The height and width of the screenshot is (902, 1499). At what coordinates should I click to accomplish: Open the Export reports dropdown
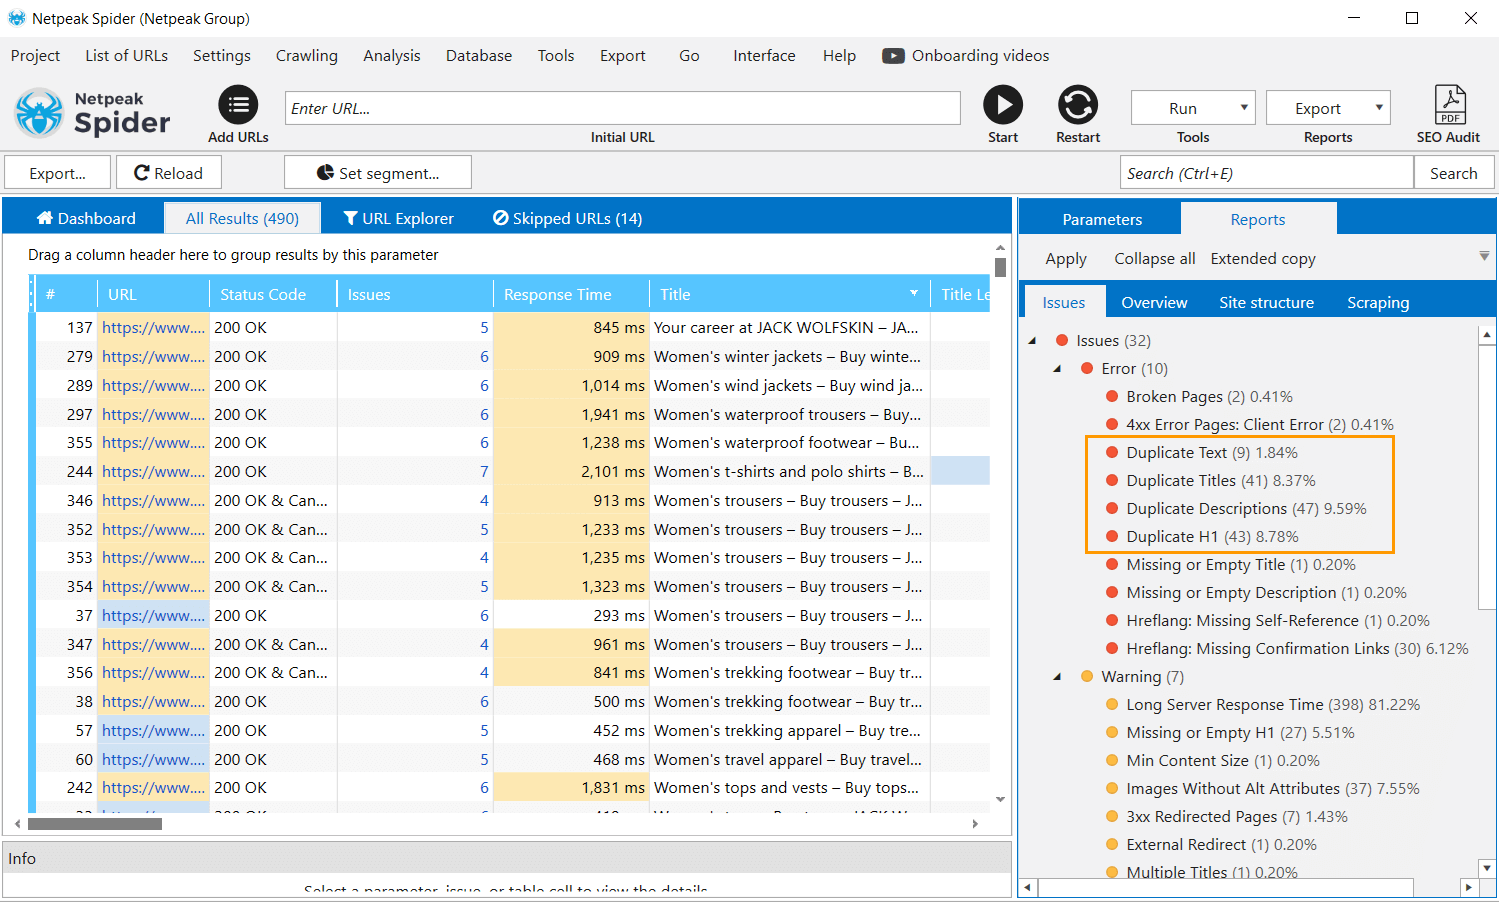point(1328,108)
